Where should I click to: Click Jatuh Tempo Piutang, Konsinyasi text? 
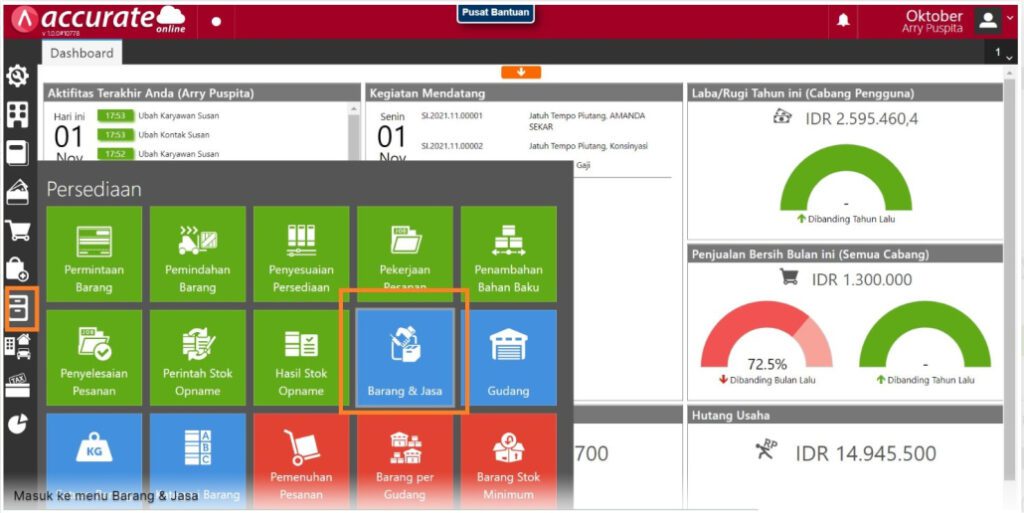[588, 146]
